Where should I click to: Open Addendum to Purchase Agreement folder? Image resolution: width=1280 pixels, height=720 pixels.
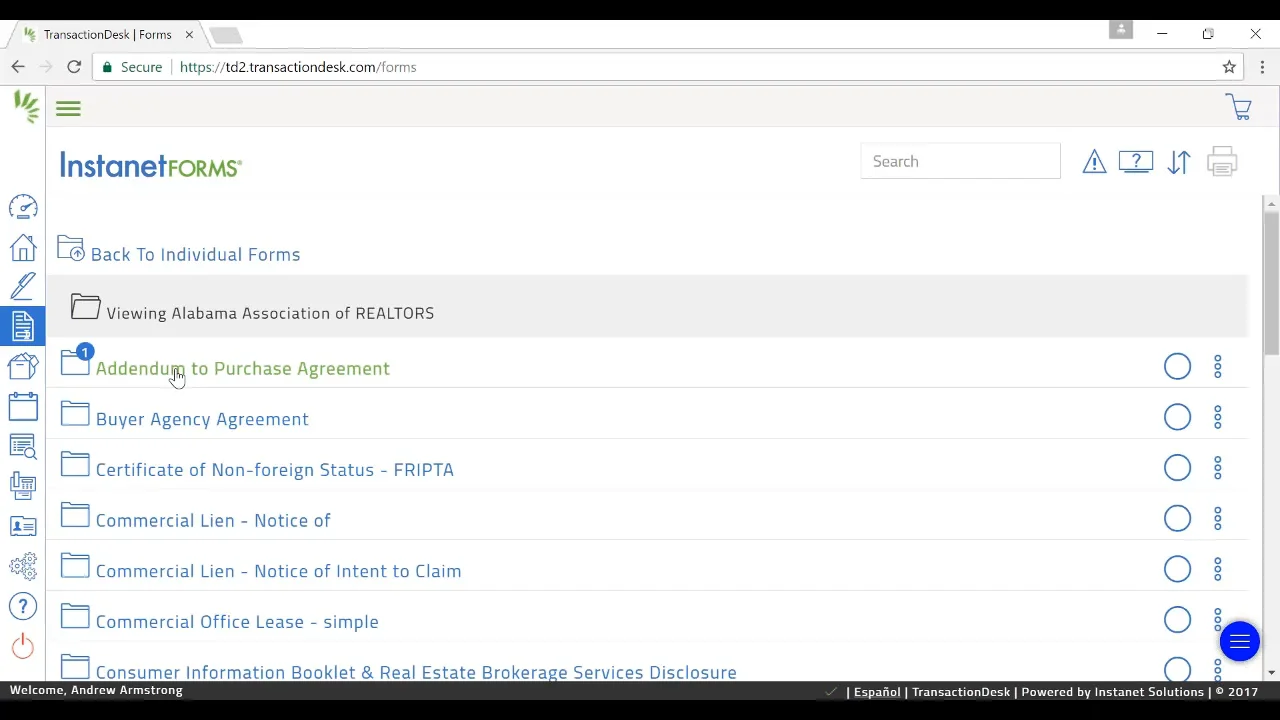(x=243, y=368)
